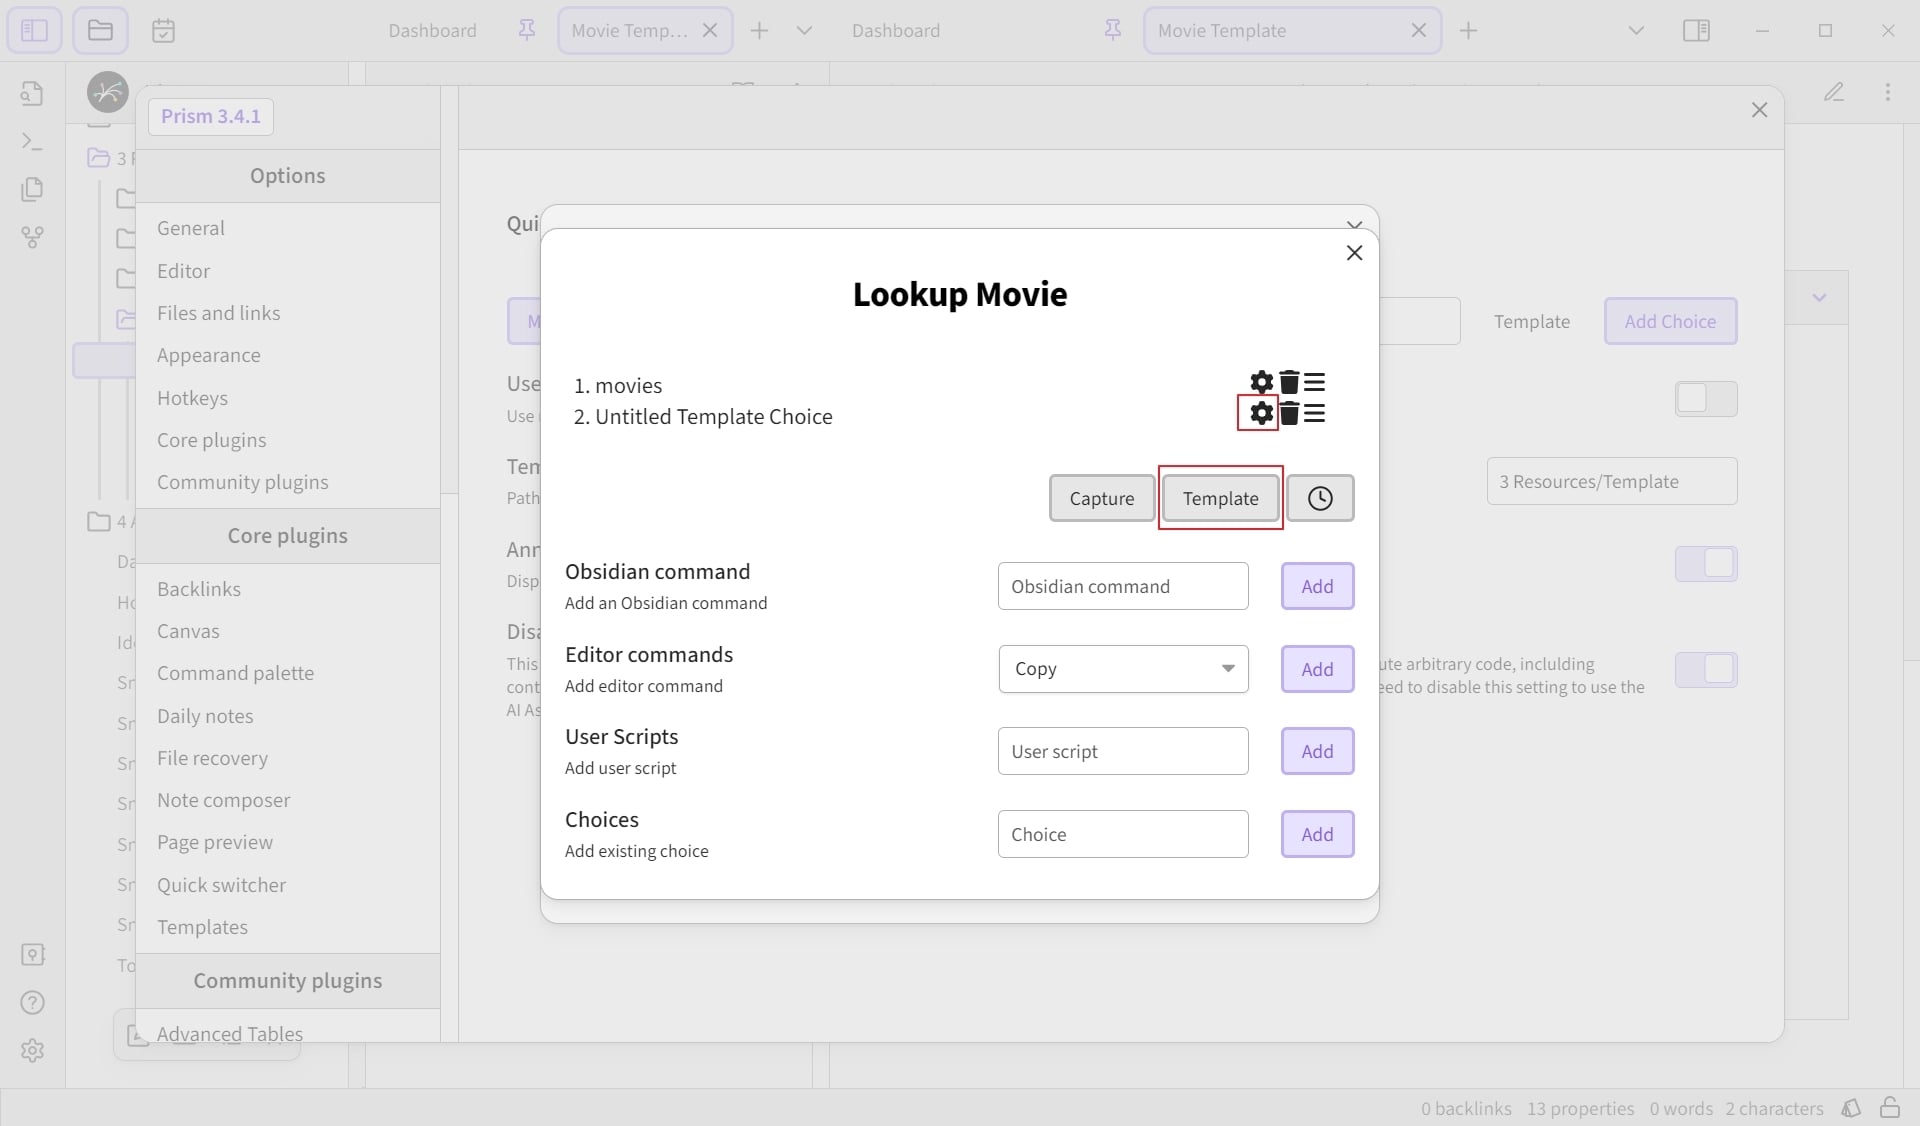Toggle the switch below the template folder path
The image size is (1920, 1126).
pyautogui.click(x=1706, y=564)
